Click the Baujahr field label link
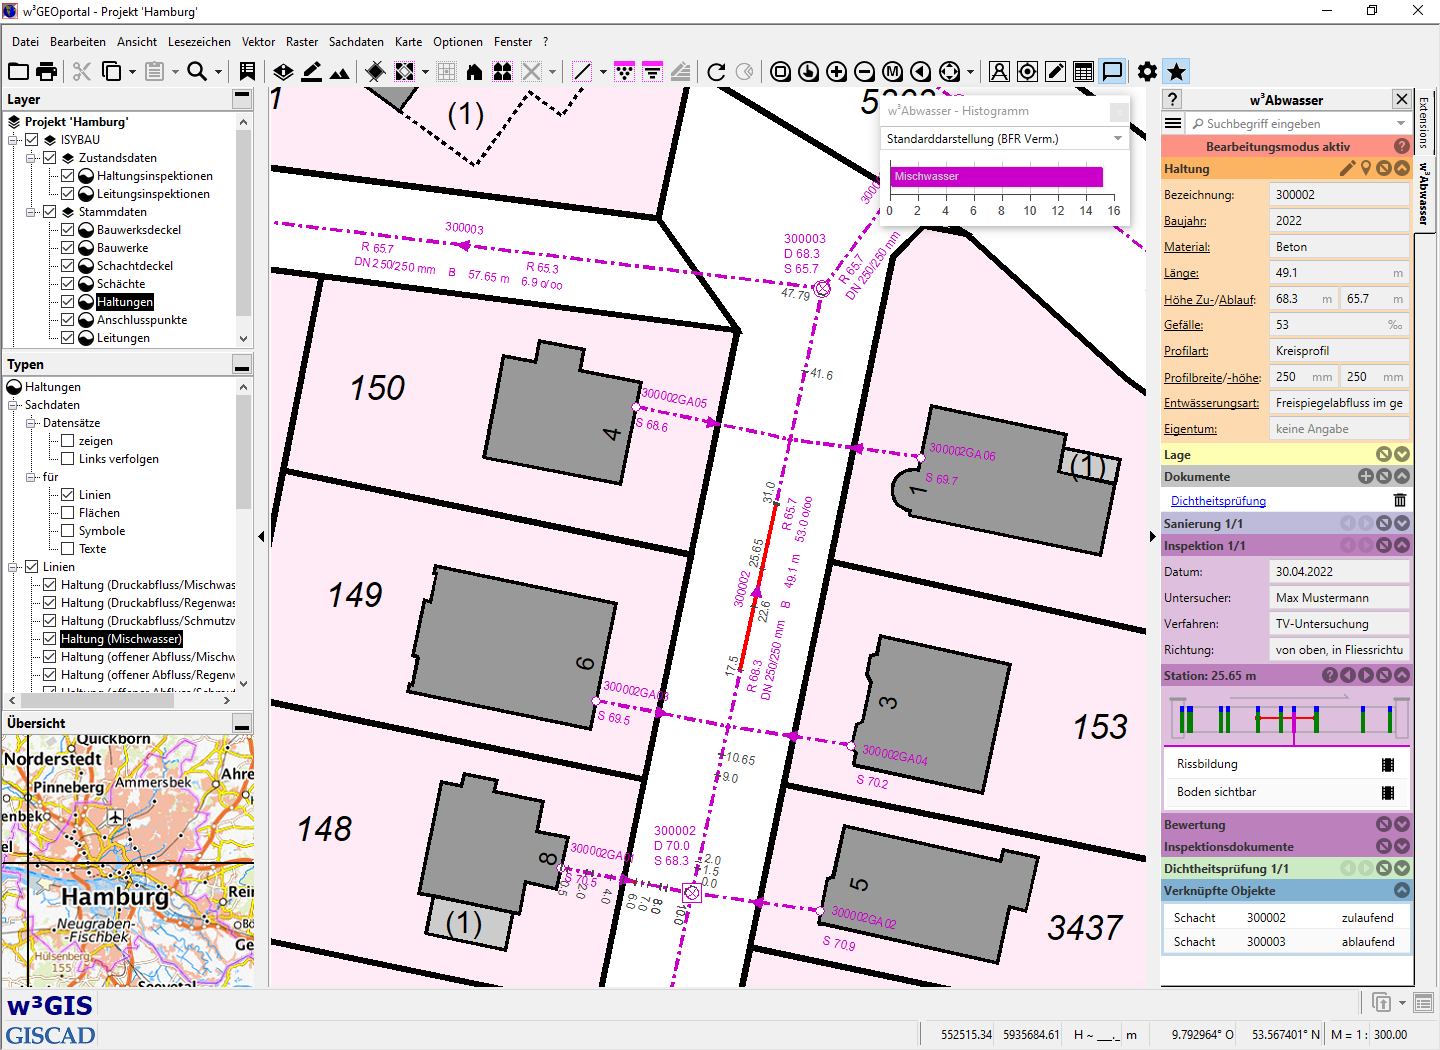The image size is (1440, 1050). [1185, 221]
